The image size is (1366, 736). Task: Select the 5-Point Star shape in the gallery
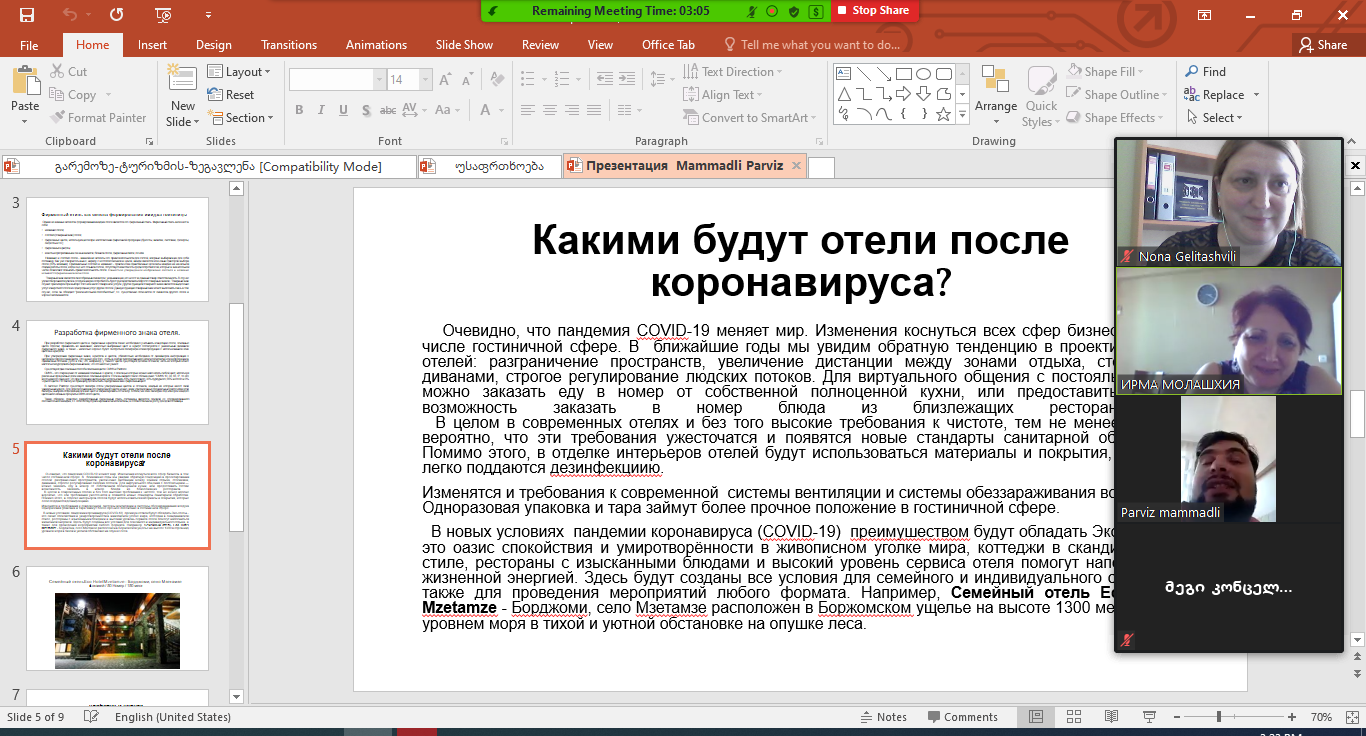coord(943,114)
